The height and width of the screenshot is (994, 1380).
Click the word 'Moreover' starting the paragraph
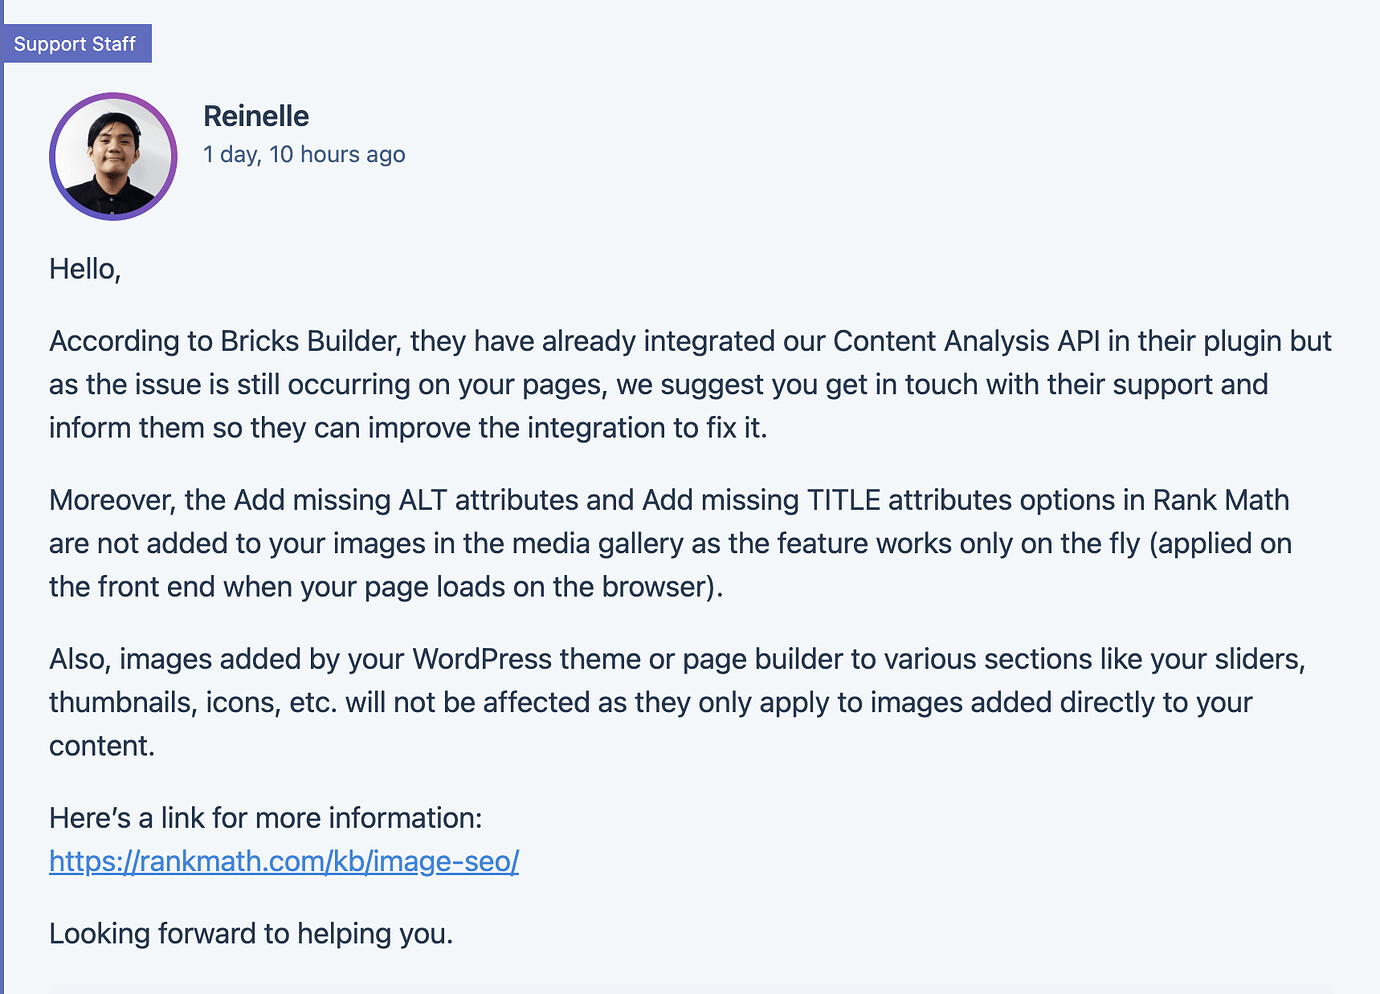tap(111, 500)
